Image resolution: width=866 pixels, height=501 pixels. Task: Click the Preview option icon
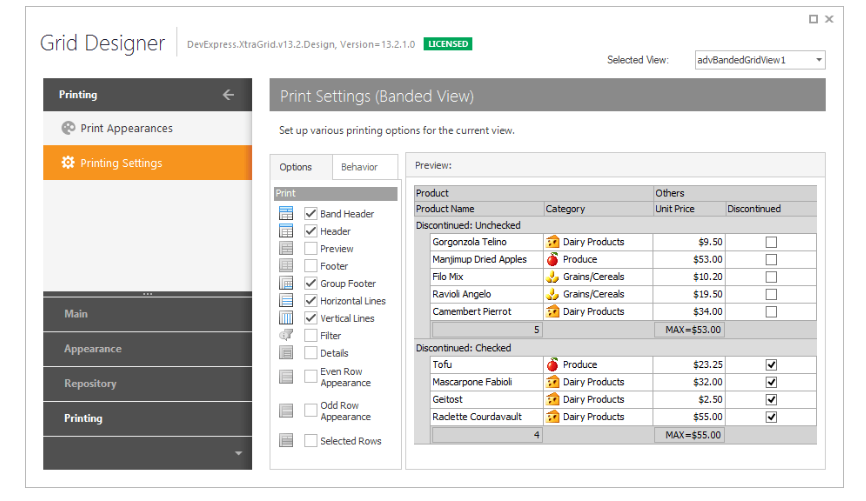[286, 249]
